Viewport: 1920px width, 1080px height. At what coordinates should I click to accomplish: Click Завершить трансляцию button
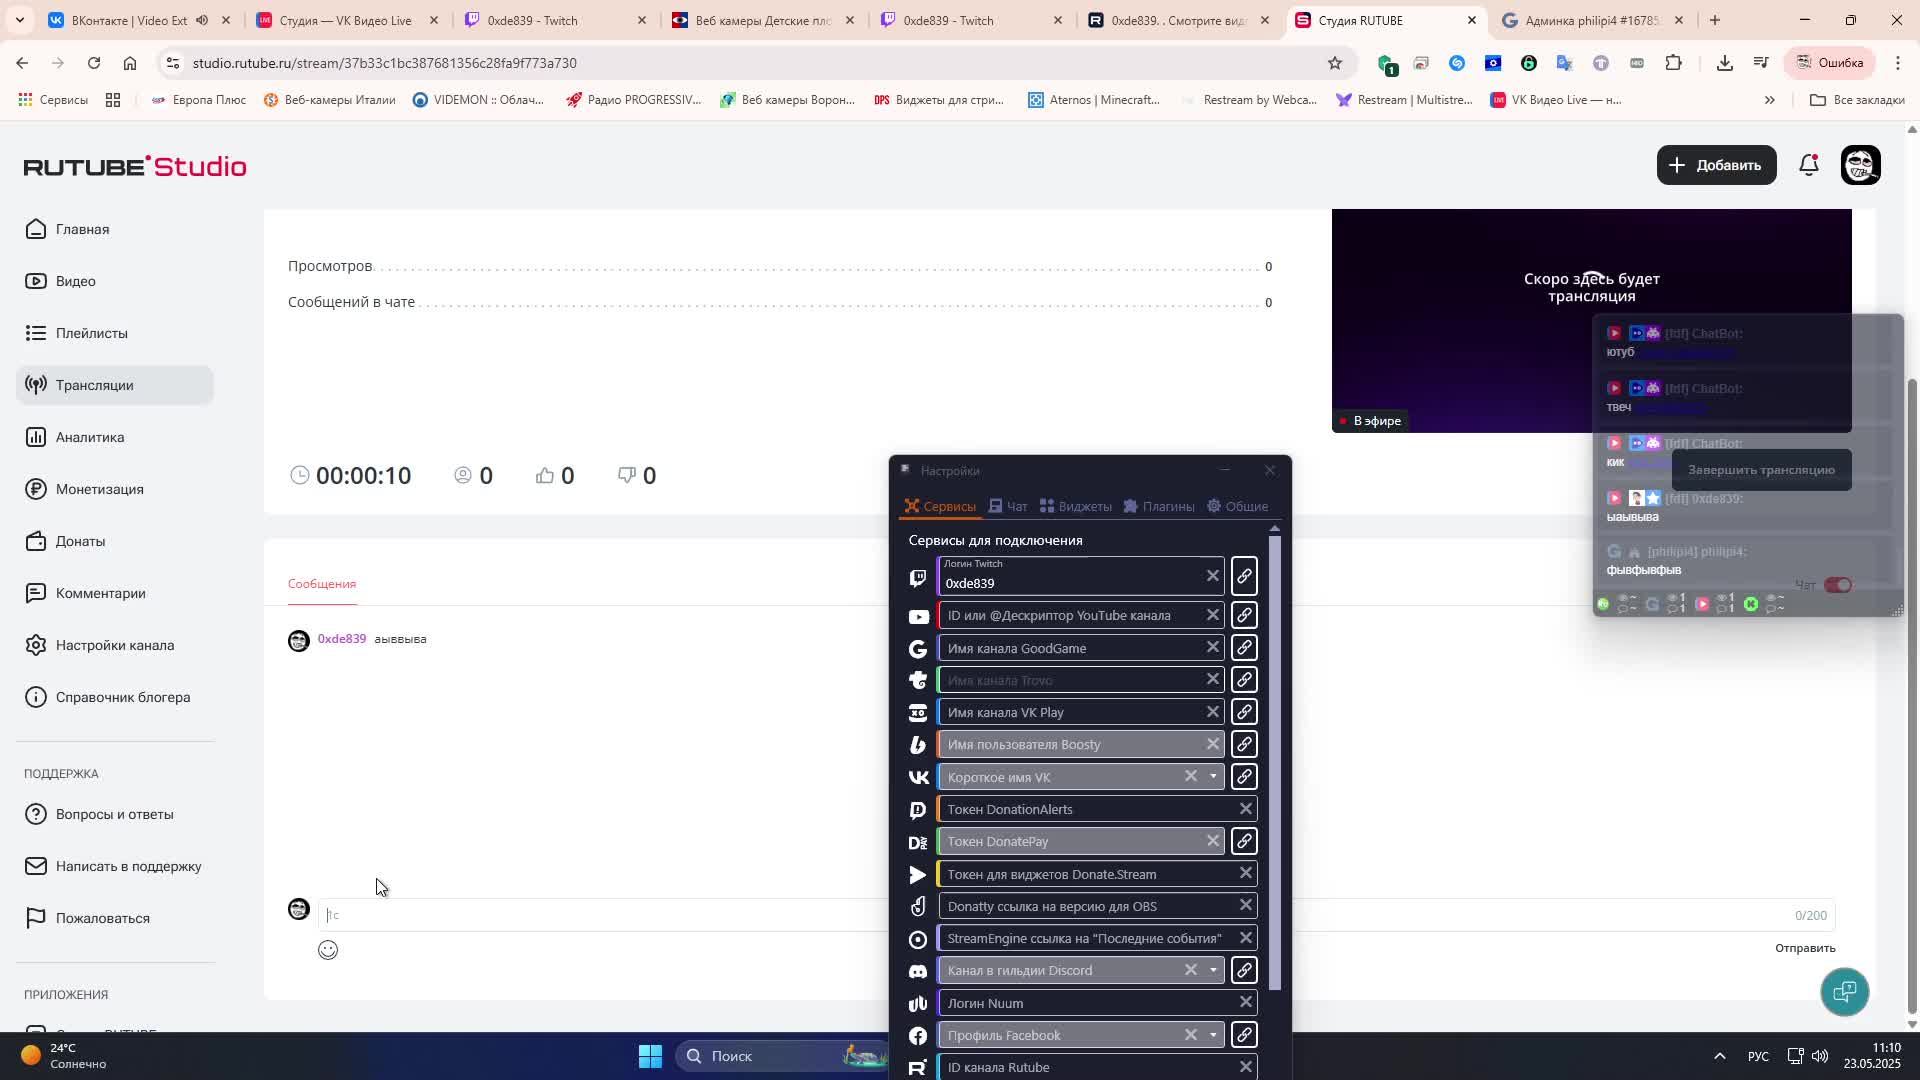tap(1761, 470)
